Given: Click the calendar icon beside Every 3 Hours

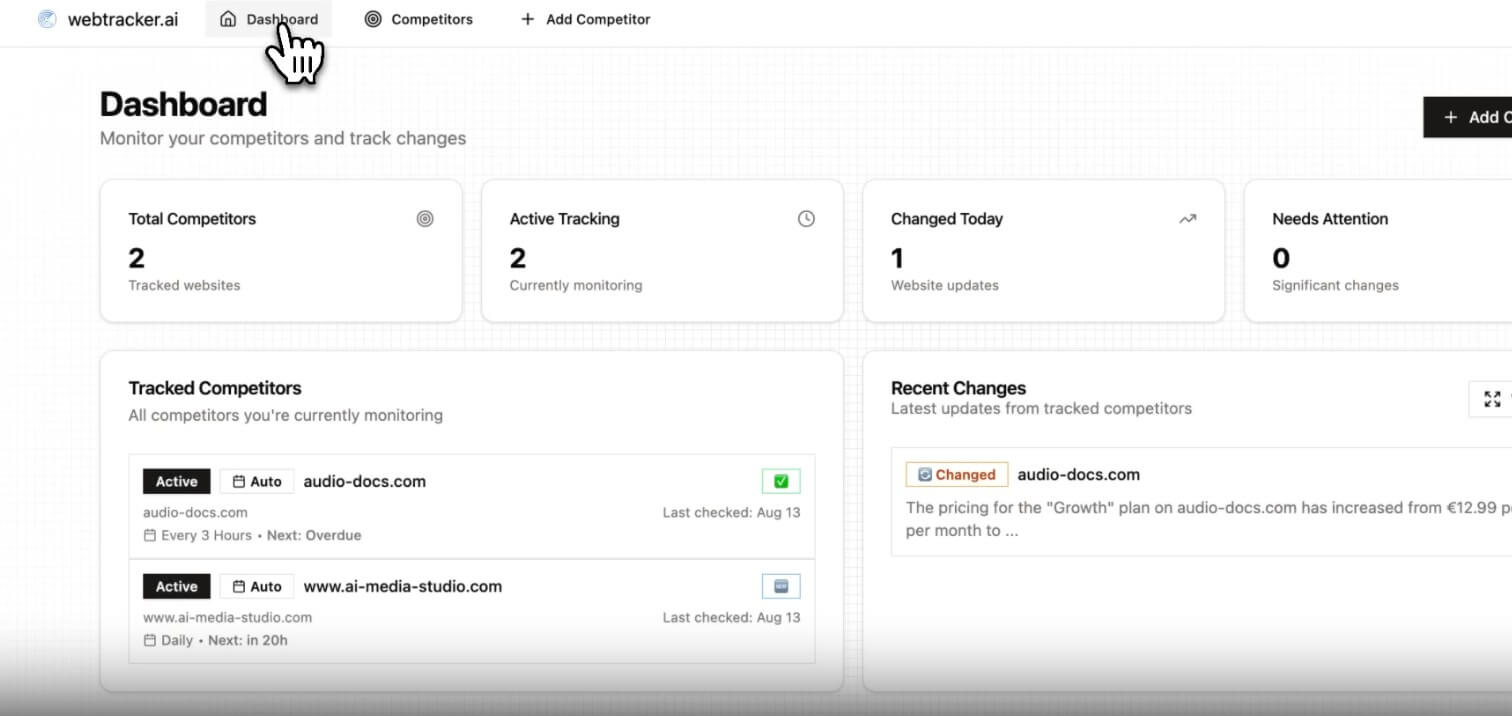Looking at the screenshot, I should click(150, 535).
